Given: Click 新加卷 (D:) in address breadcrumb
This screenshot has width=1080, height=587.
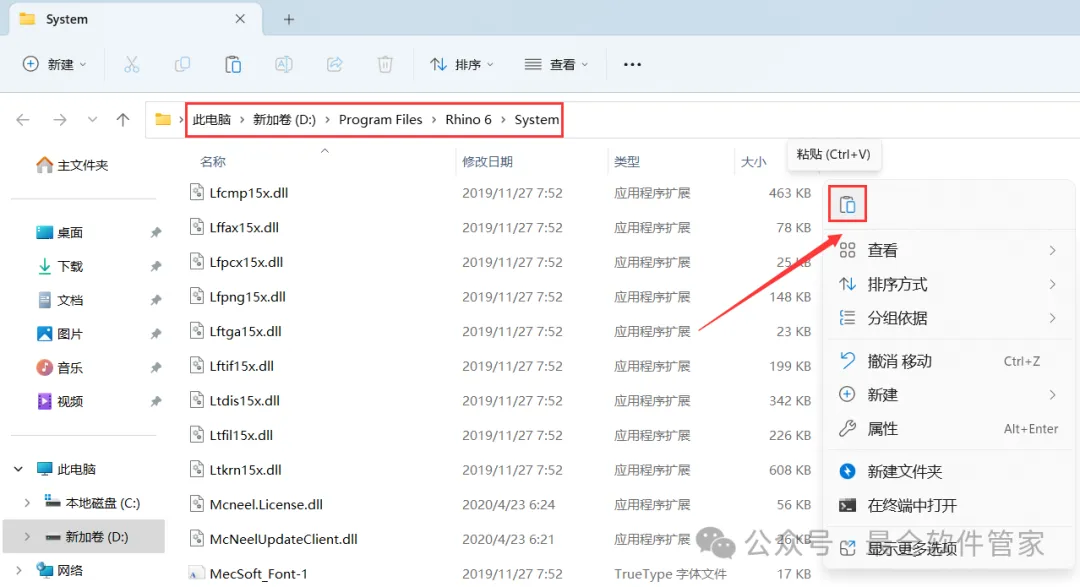Looking at the screenshot, I should click(x=284, y=120).
